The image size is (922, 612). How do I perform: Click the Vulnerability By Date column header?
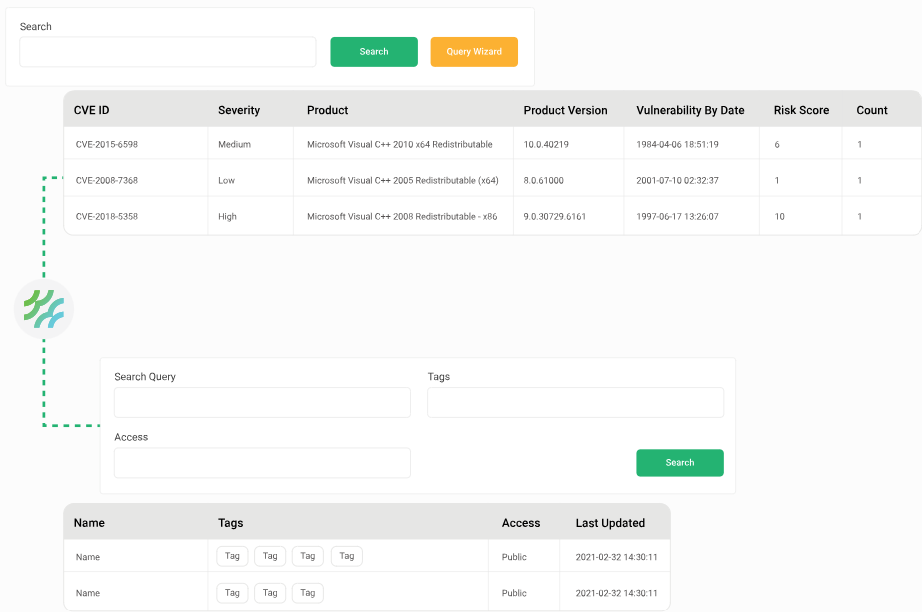[x=690, y=110]
